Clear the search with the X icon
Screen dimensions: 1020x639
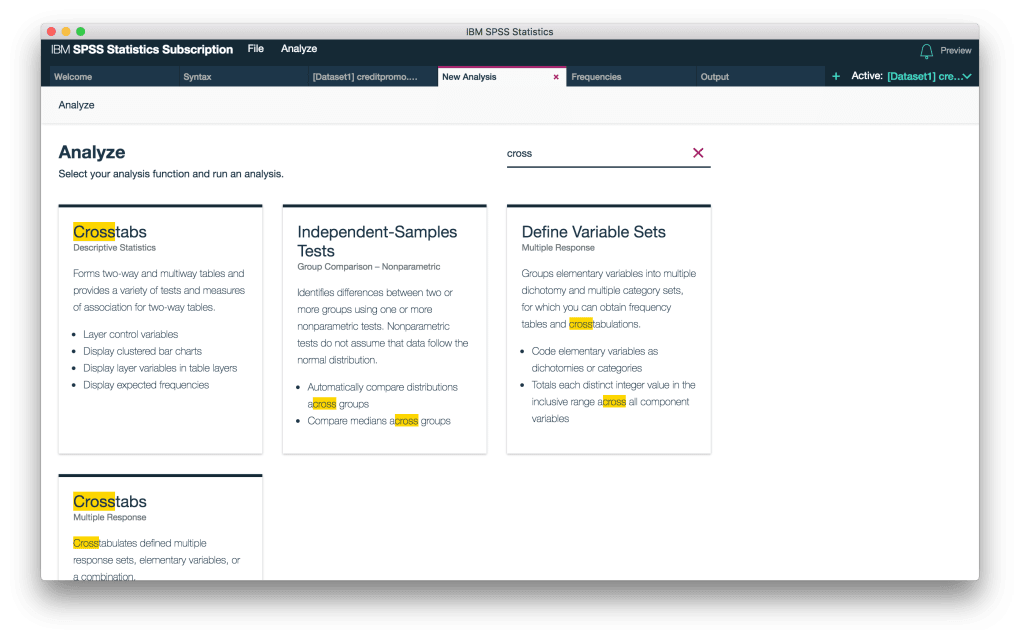[x=698, y=153]
